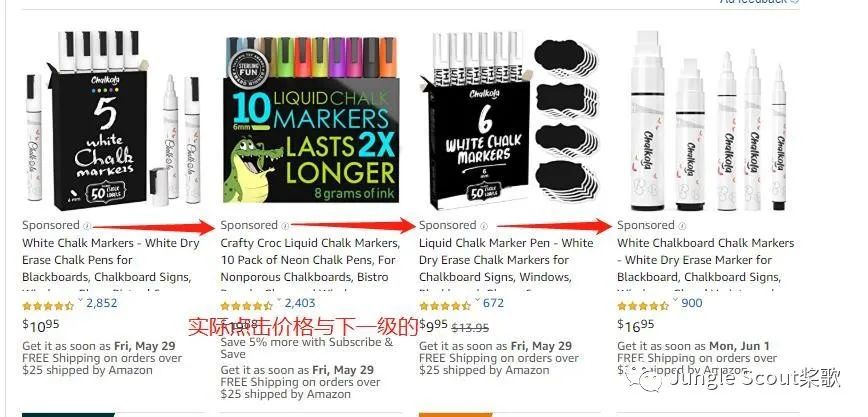
Task: Click info icon beside first Sponsored label
Action: point(86,226)
